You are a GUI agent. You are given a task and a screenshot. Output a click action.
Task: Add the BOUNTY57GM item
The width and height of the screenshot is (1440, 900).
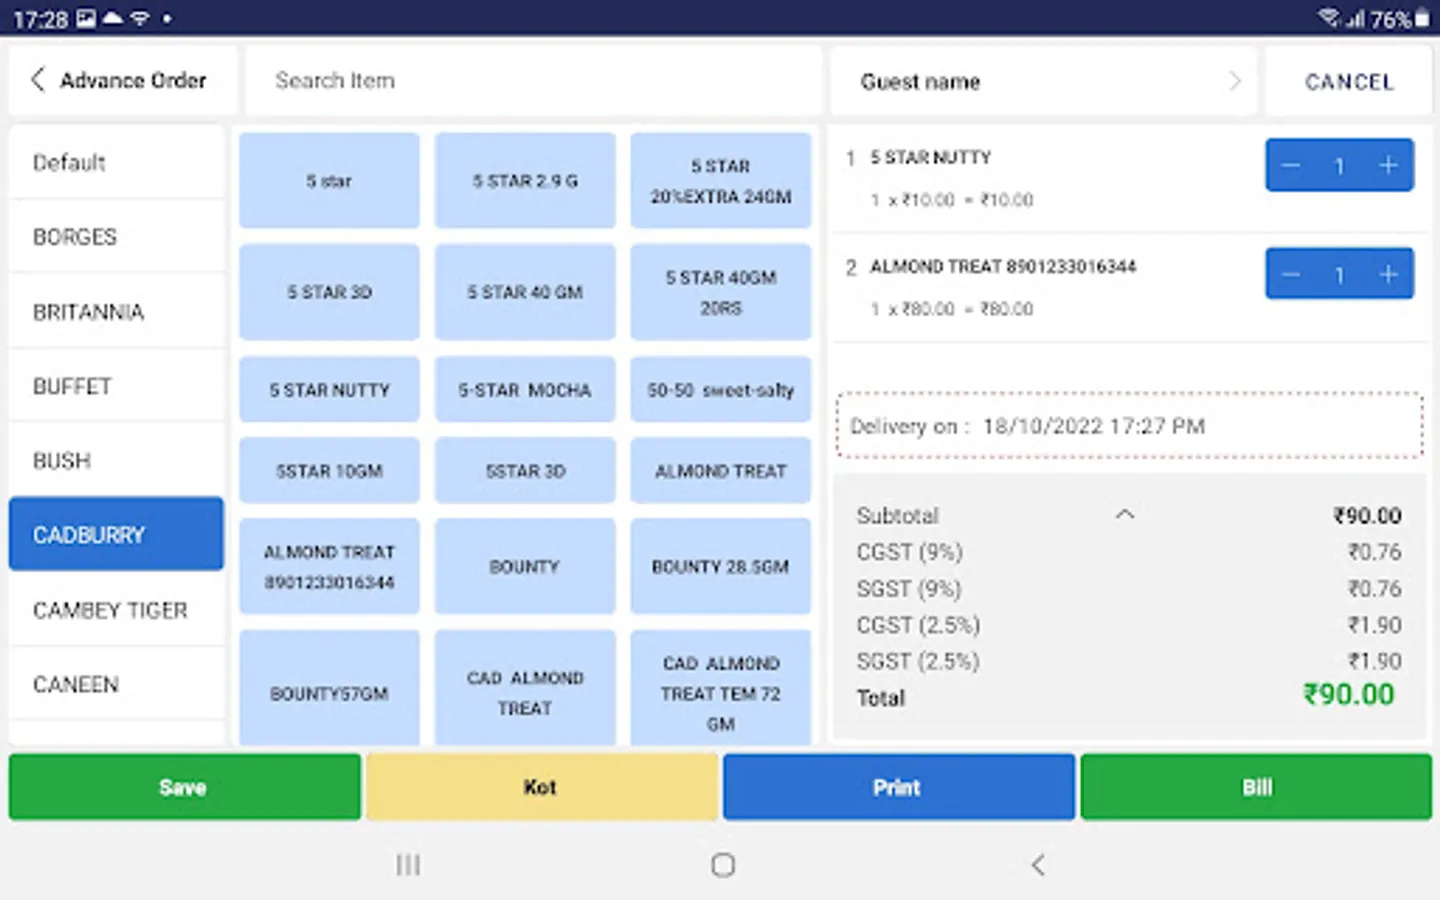tap(329, 688)
